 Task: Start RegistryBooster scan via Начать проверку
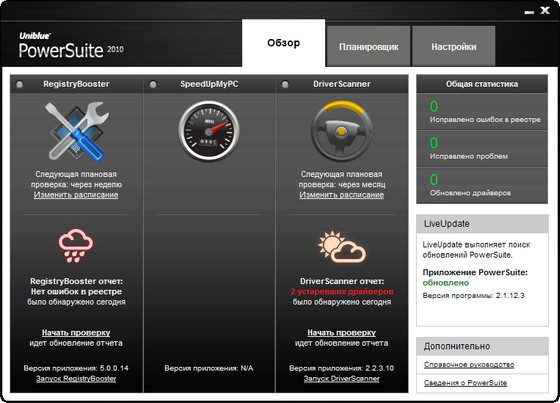click(76, 333)
